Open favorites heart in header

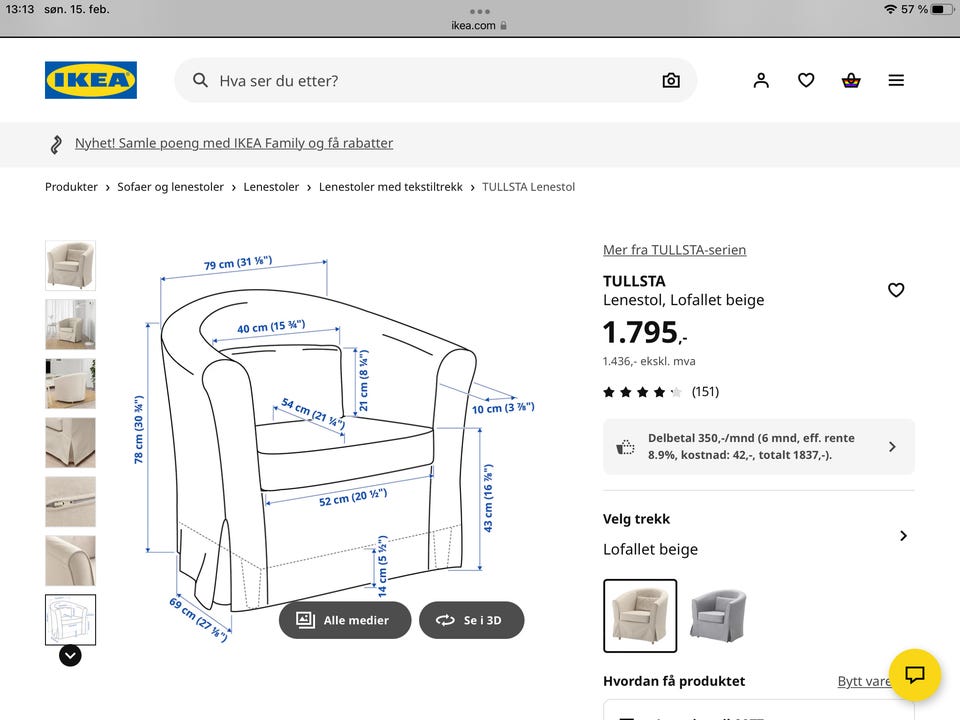pyautogui.click(x=806, y=80)
